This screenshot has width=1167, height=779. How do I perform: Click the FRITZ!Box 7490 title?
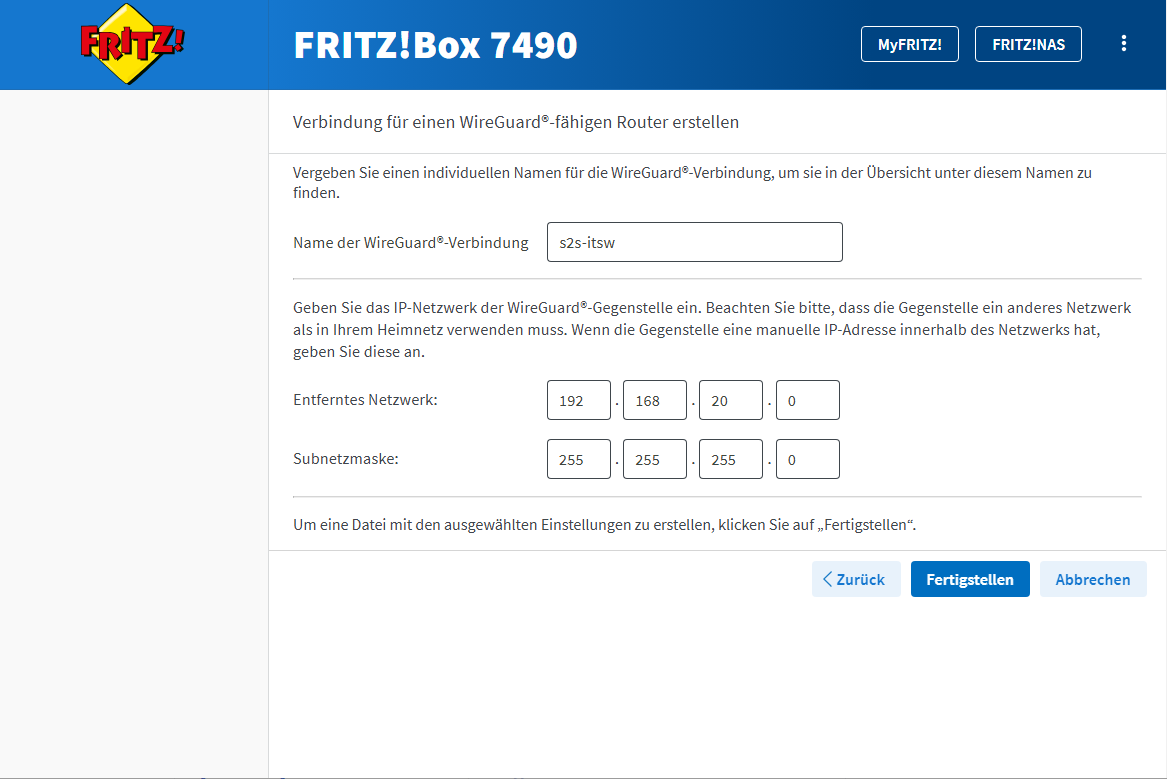click(x=435, y=45)
